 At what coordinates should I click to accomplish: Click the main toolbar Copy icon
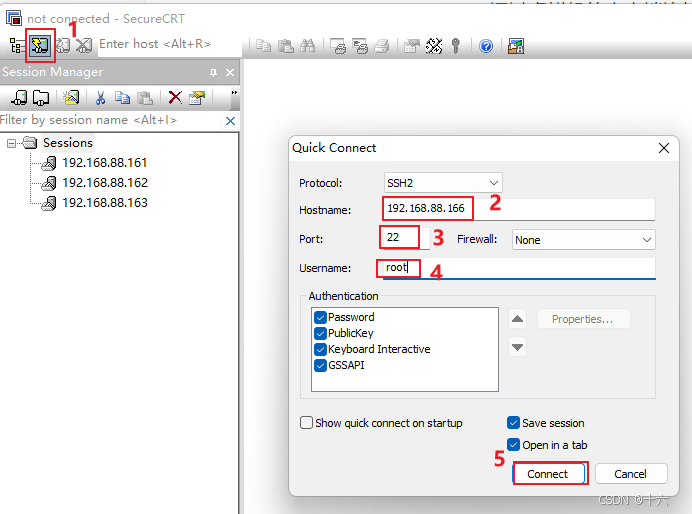click(x=263, y=46)
